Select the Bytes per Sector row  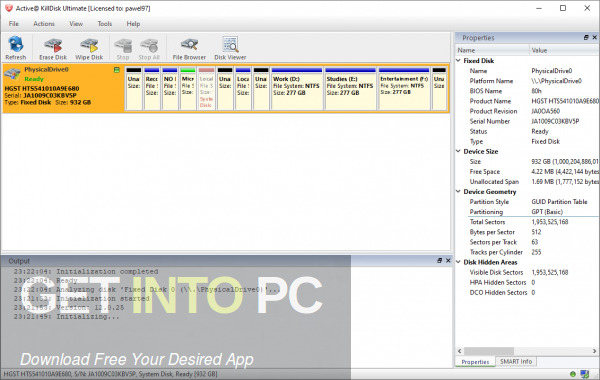[527, 232]
